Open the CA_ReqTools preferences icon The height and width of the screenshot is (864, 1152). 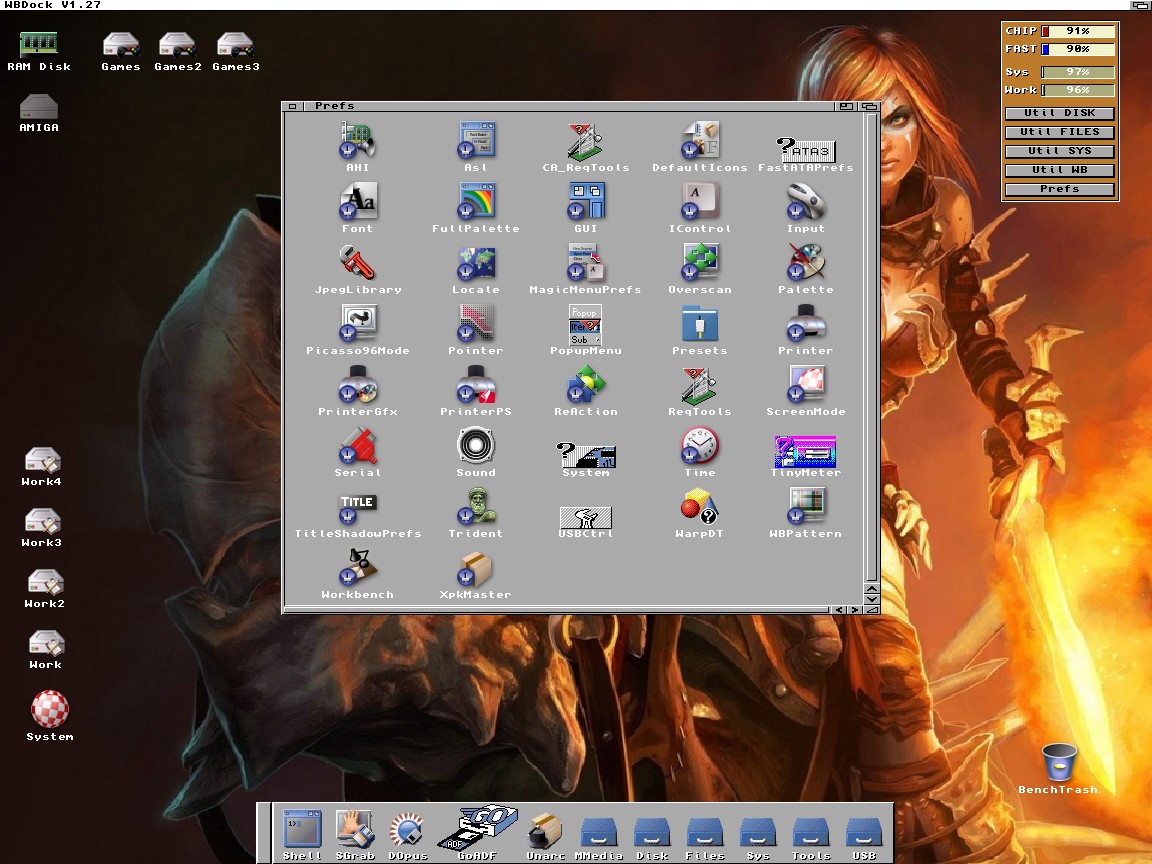tap(586, 141)
